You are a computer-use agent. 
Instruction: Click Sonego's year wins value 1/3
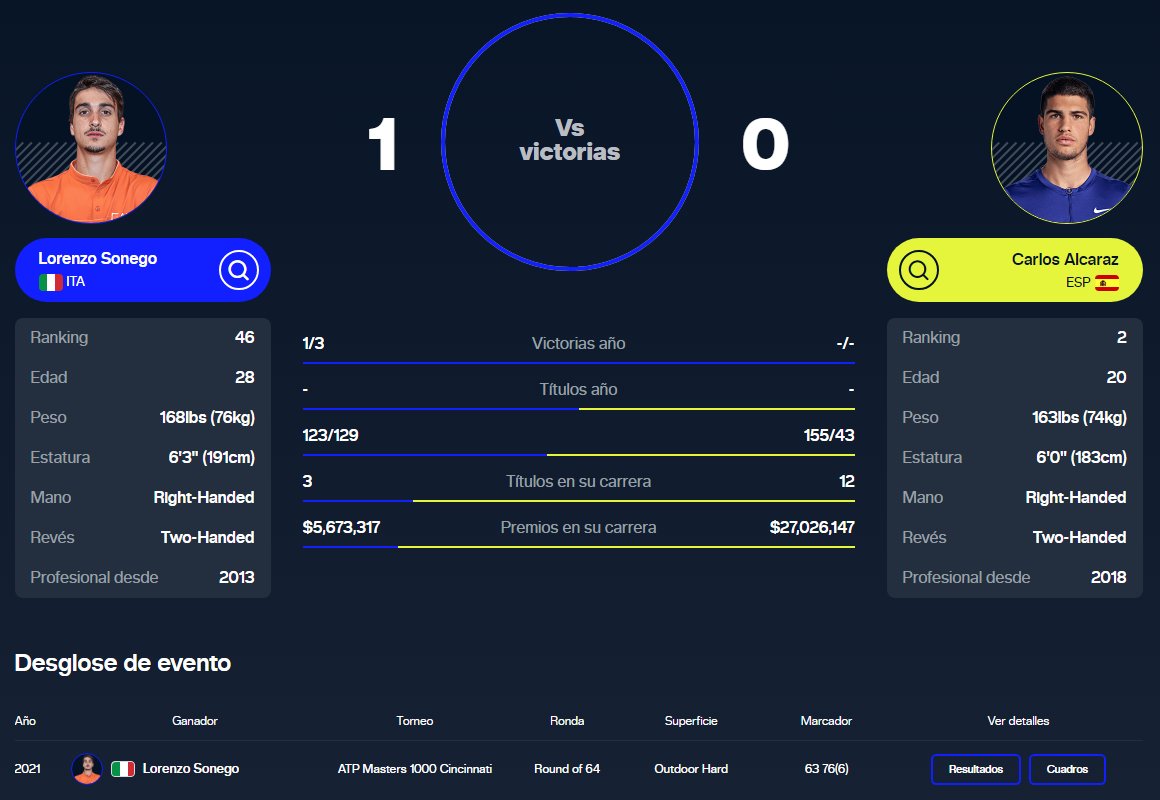[313, 343]
